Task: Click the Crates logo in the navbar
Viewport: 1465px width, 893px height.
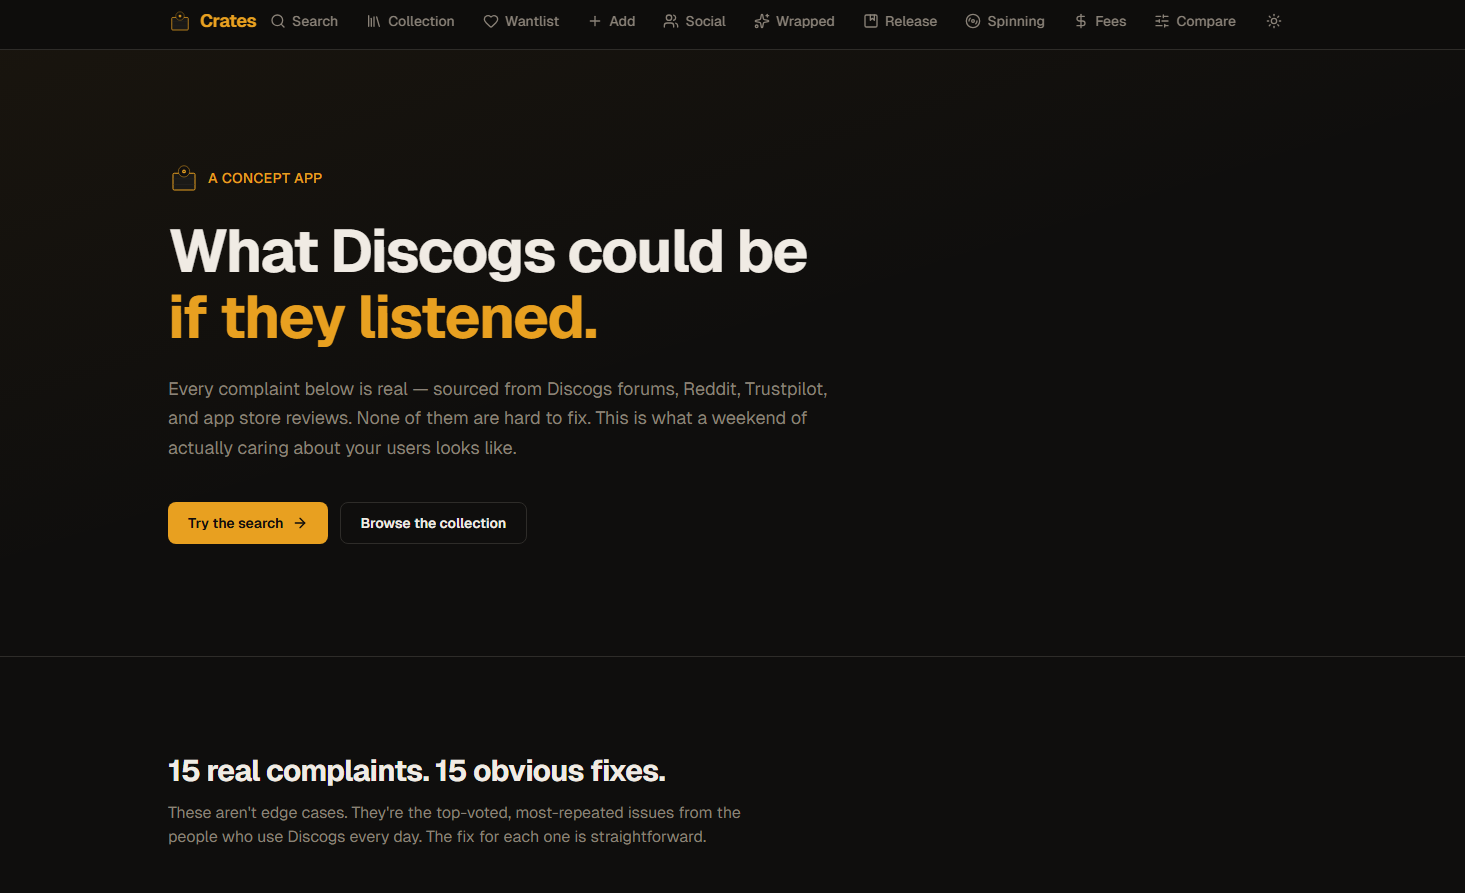Action: pyautogui.click(x=213, y=21)
